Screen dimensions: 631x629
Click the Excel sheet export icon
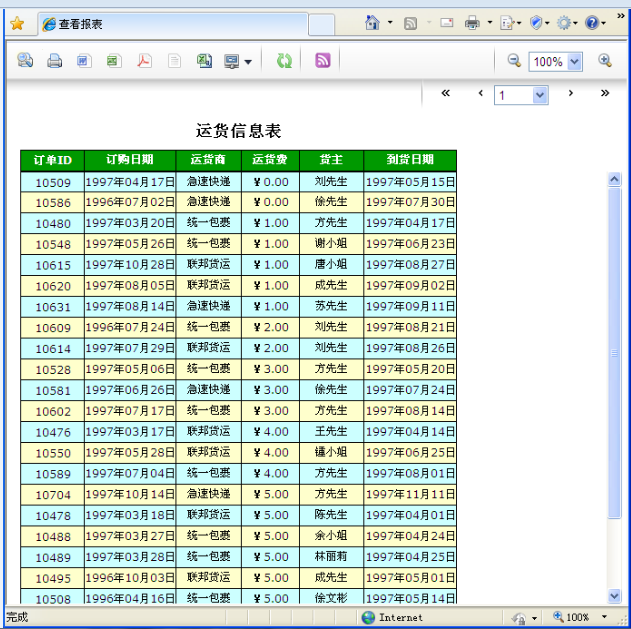[x=204, y=61]
